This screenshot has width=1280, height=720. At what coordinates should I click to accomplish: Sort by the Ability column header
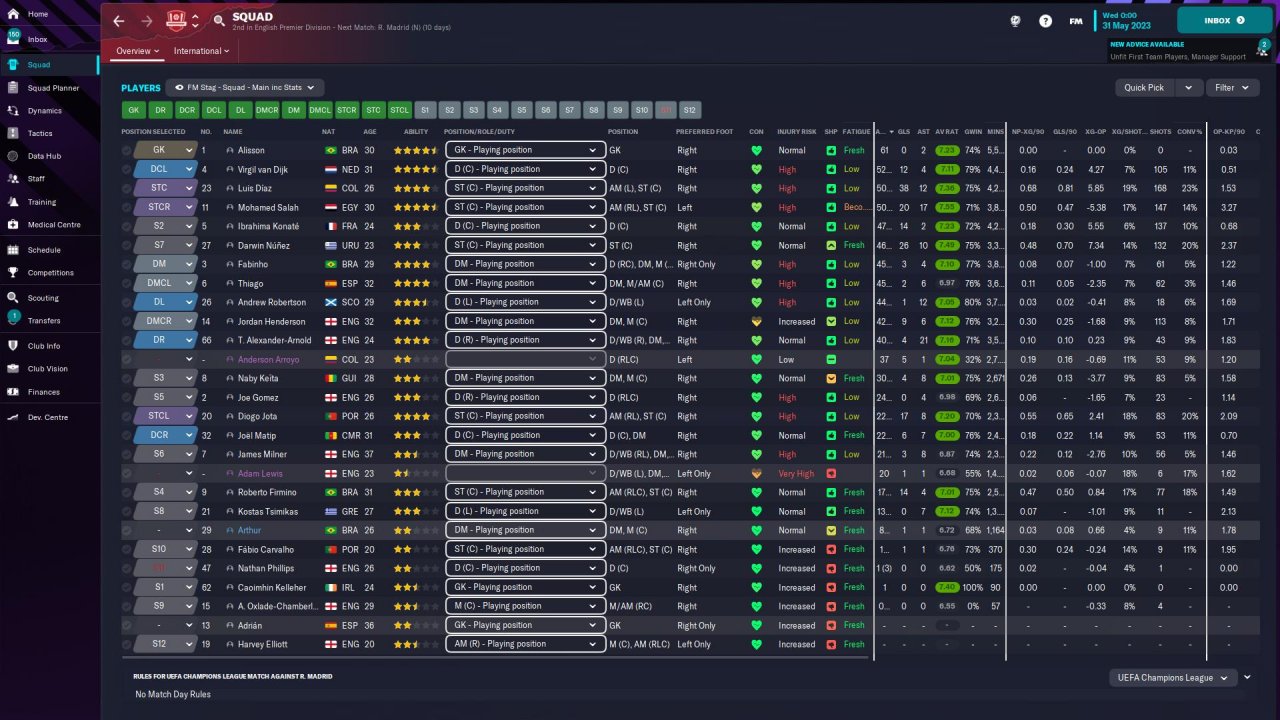pyautogui.click(x=416, y=132)
